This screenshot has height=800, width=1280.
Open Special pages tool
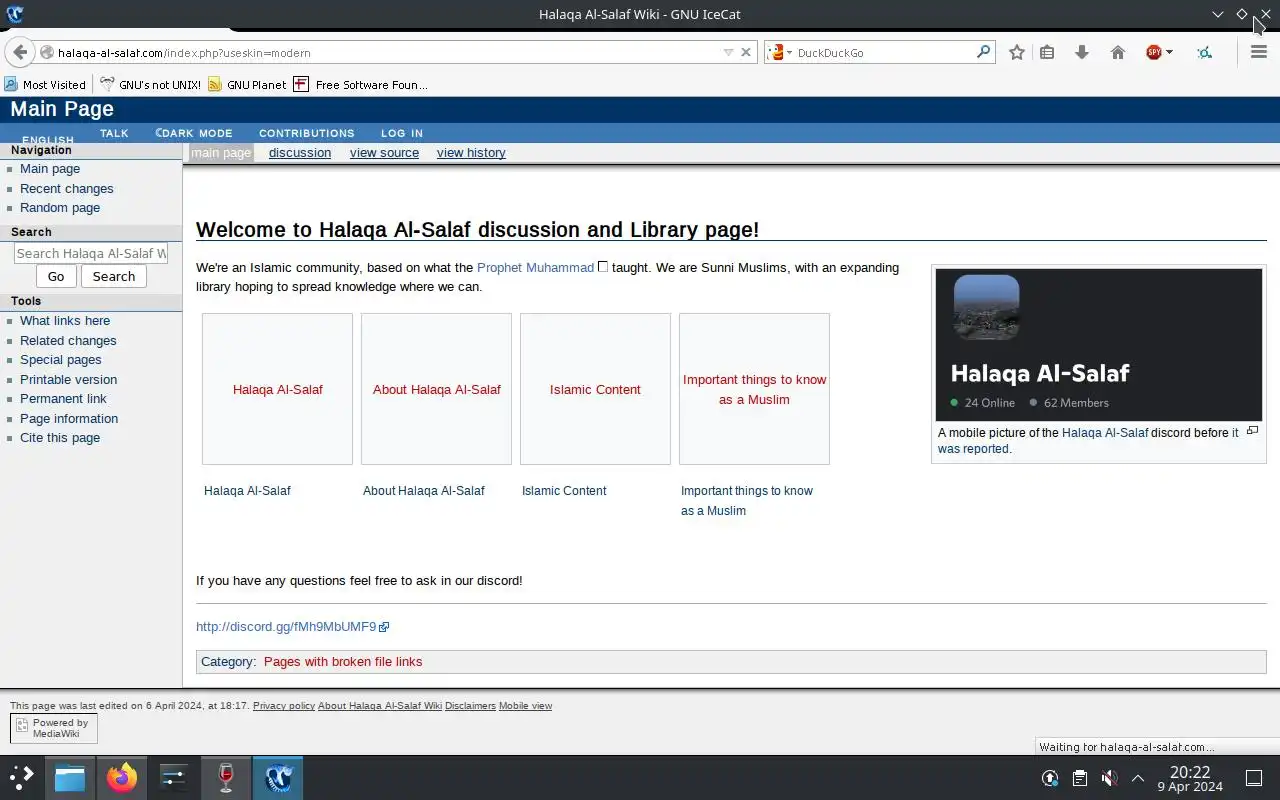pos(61,360)
